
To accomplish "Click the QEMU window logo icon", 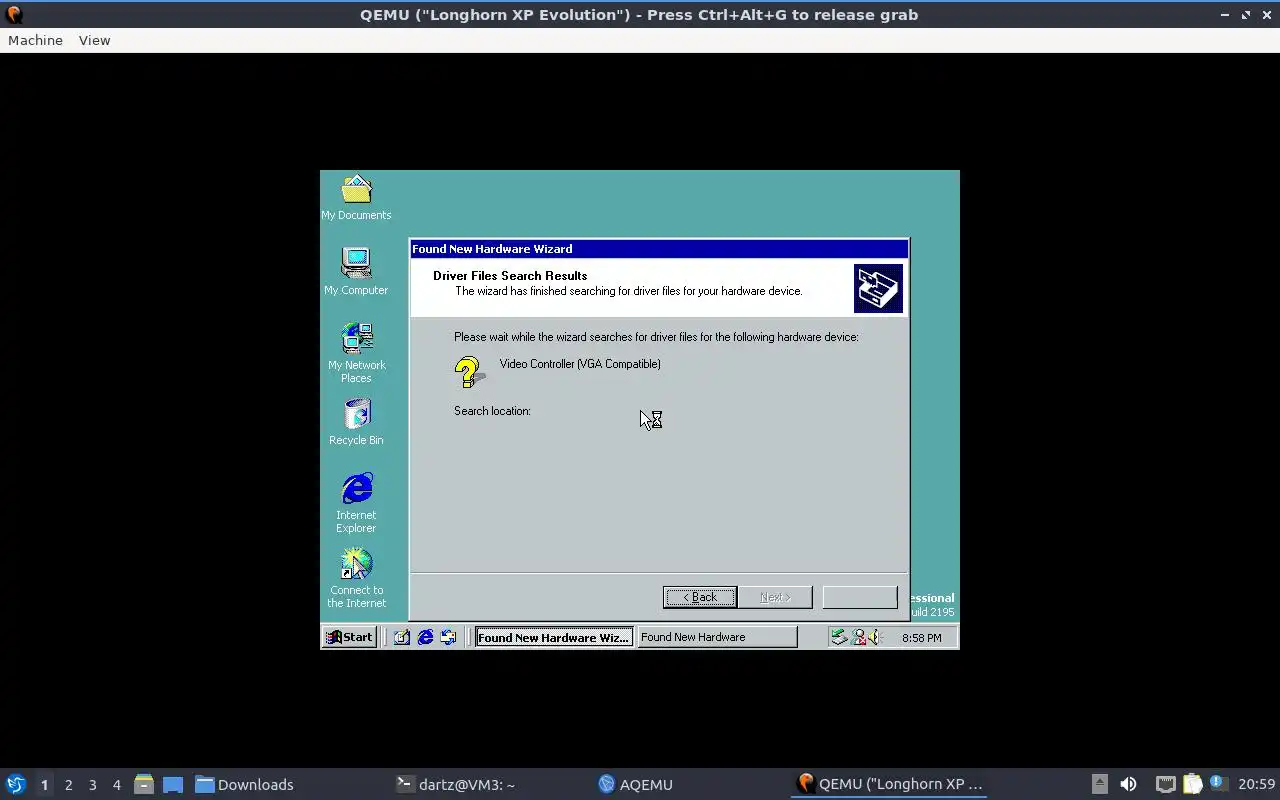I will [x=13, y=14].
